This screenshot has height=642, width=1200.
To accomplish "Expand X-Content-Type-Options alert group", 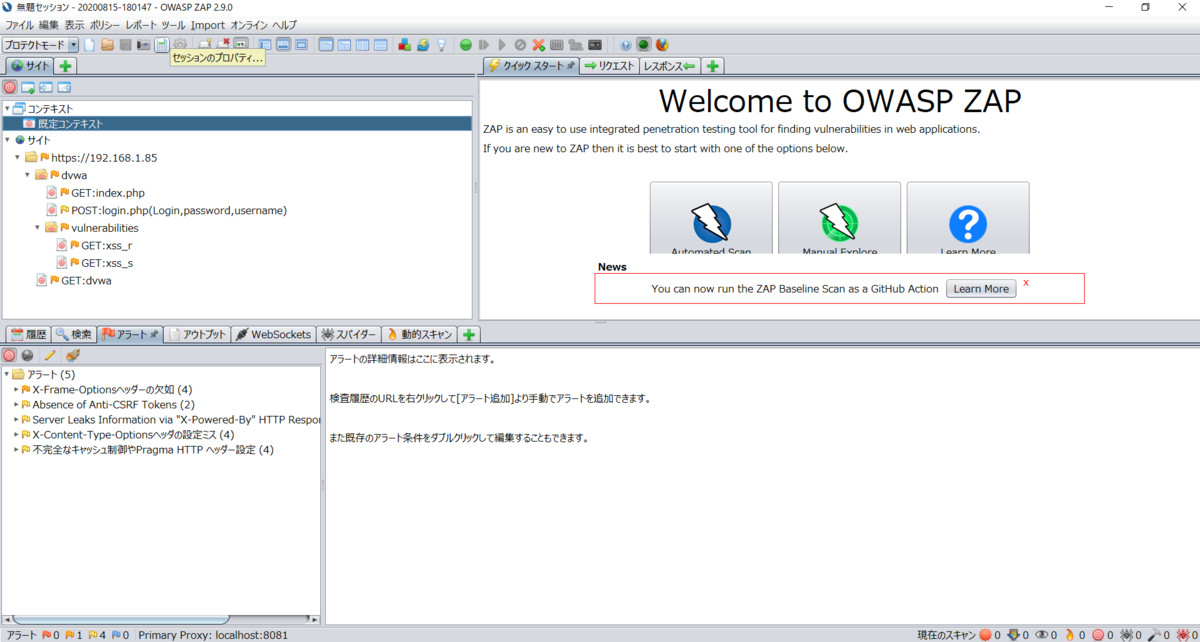I will [16, 435].
